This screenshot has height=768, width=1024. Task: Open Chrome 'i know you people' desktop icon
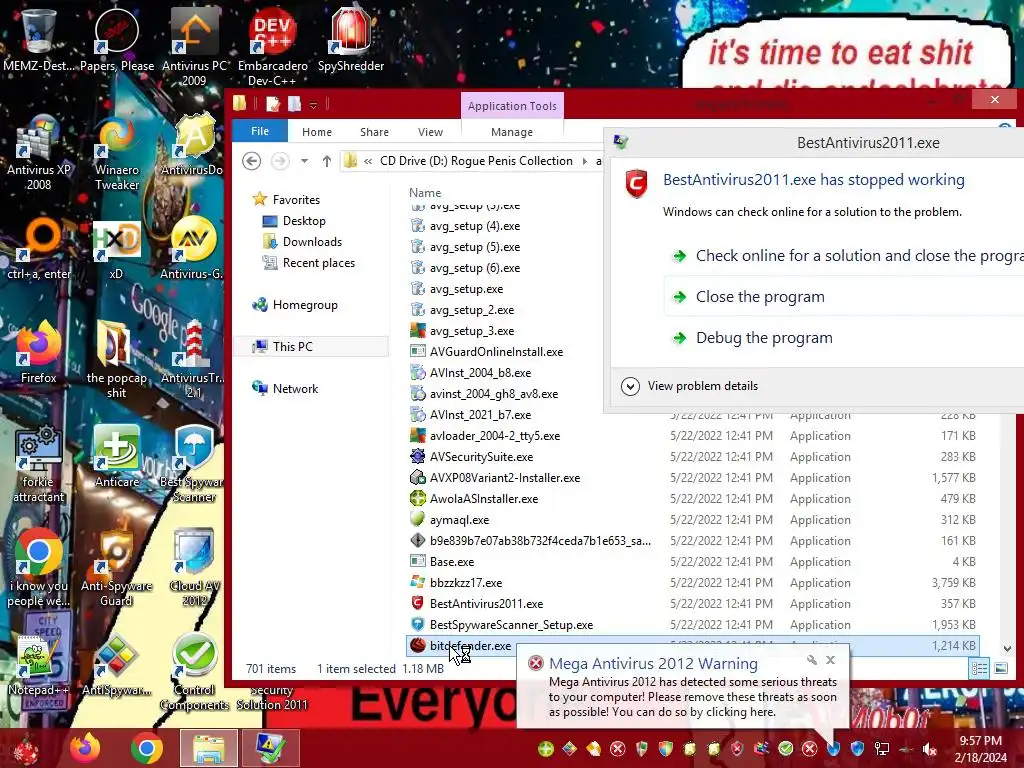coord(39,568)
